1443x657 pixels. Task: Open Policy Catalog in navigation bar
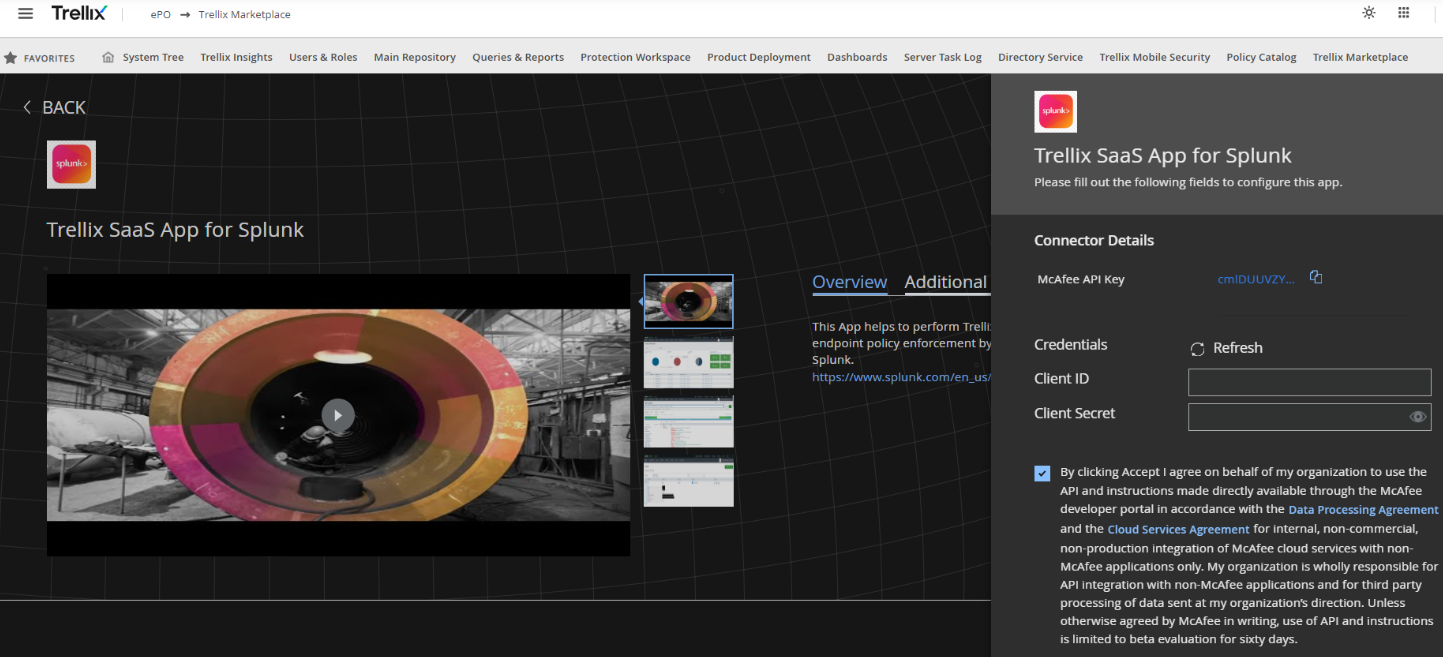(x=1261, y=58)
